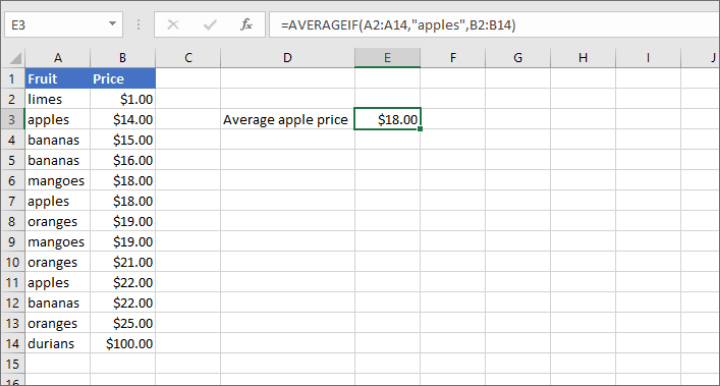Select column H header
Screen dimensions: 720x386
pos(583,58)
